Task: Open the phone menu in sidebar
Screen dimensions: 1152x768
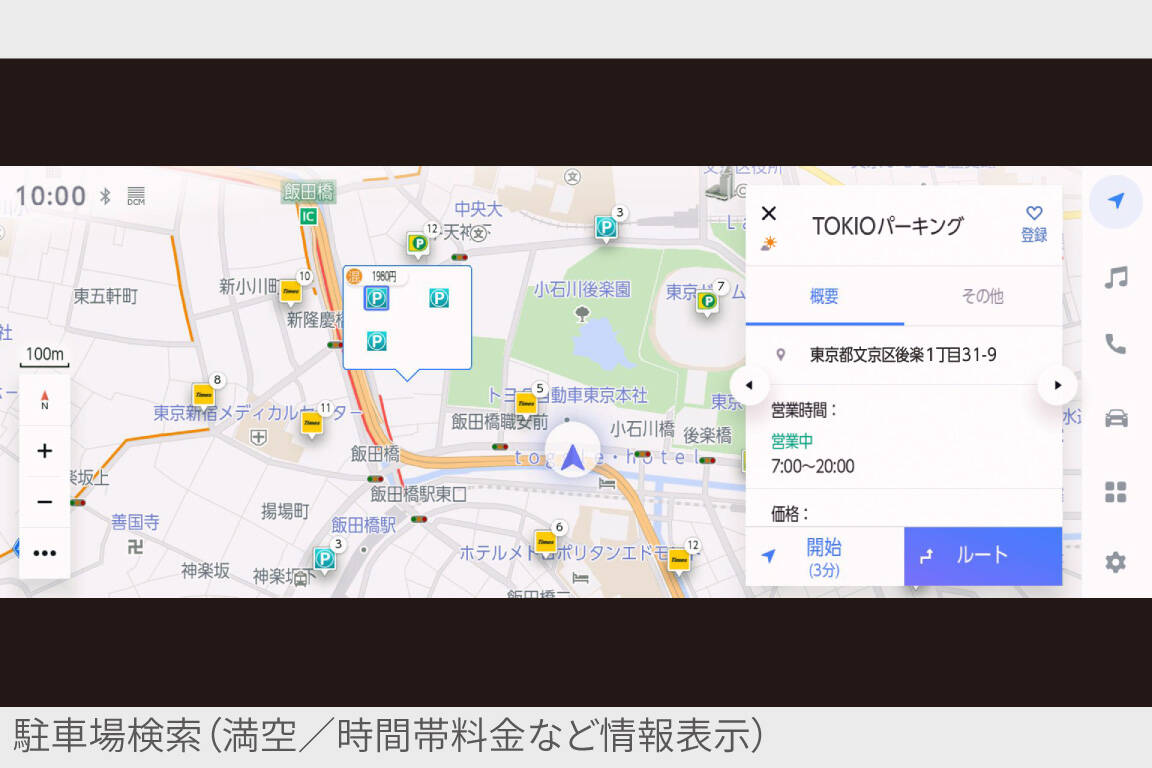Action: click(1116, 345)
